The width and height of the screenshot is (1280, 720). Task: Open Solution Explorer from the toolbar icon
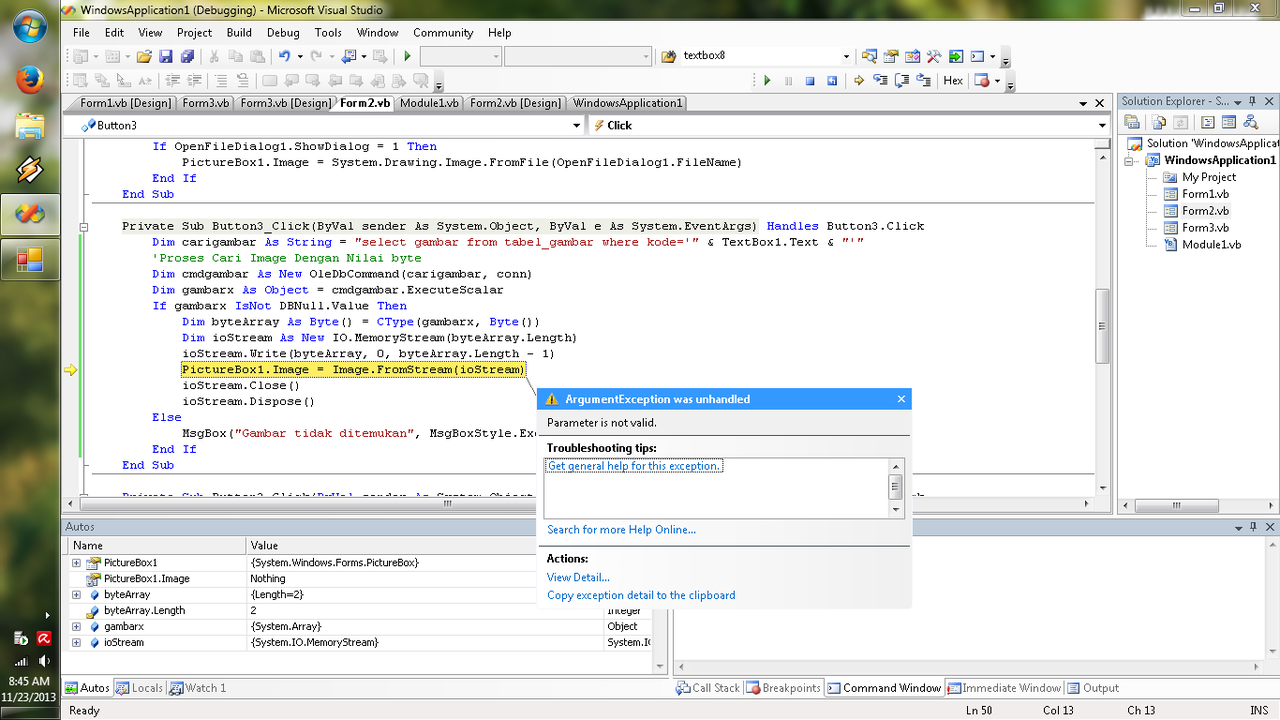coord(870,56)
